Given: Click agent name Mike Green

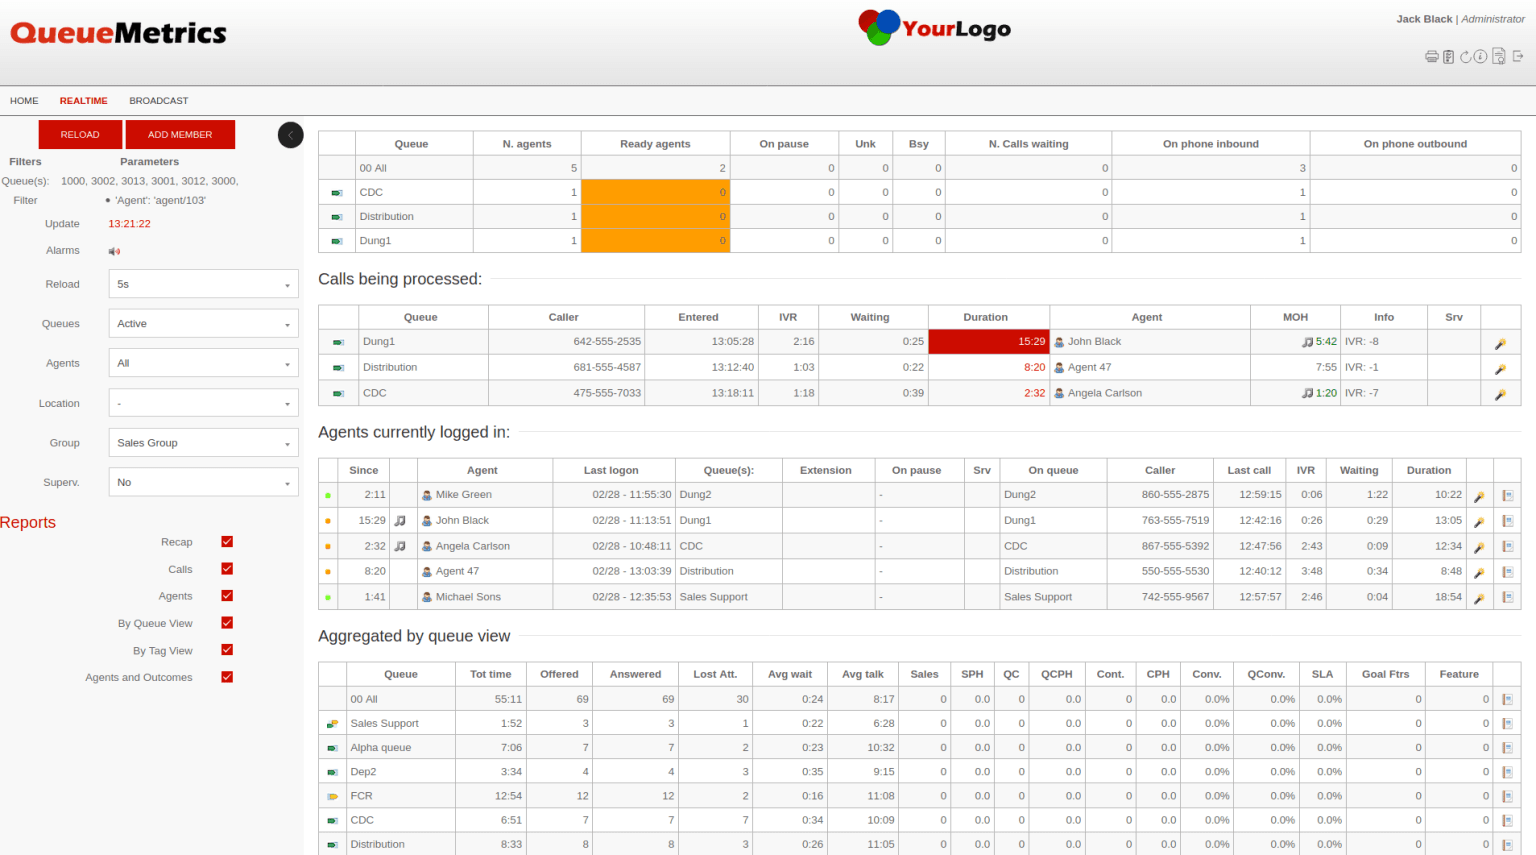Looking at the screenshot, I should [x=463, y=495].
